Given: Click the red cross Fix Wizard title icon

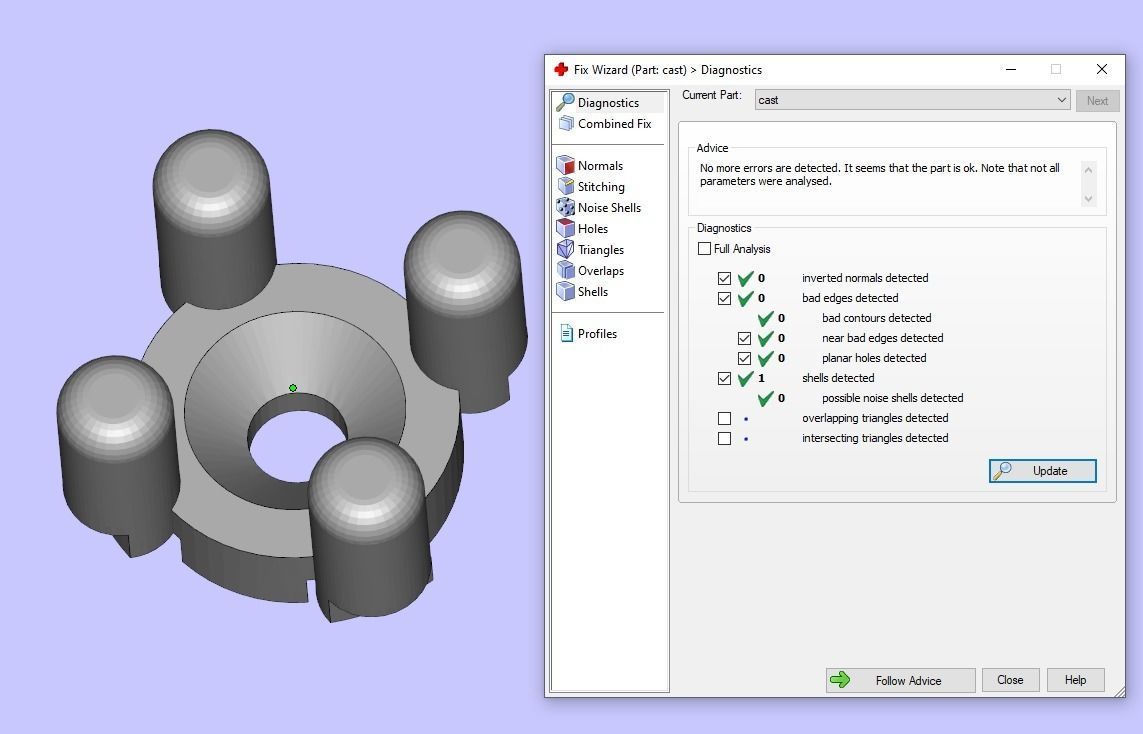Looking at the screenshot, I should click(561, 69).
